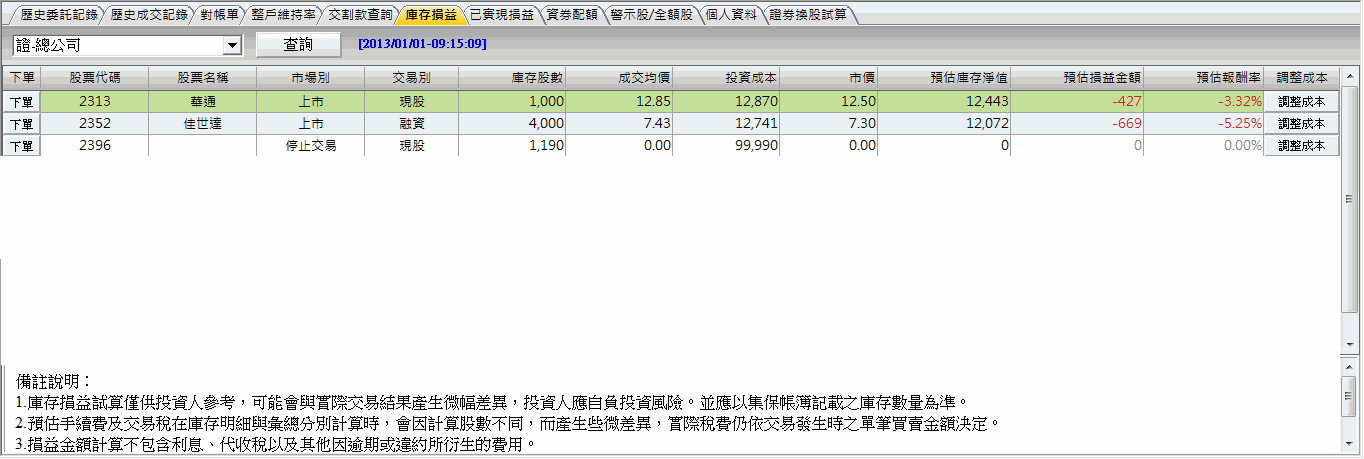The height and width of the screenshot is (459, 1364).
Task: Open the account selection dropdown arrow
Action: click(x=233, y=45)
